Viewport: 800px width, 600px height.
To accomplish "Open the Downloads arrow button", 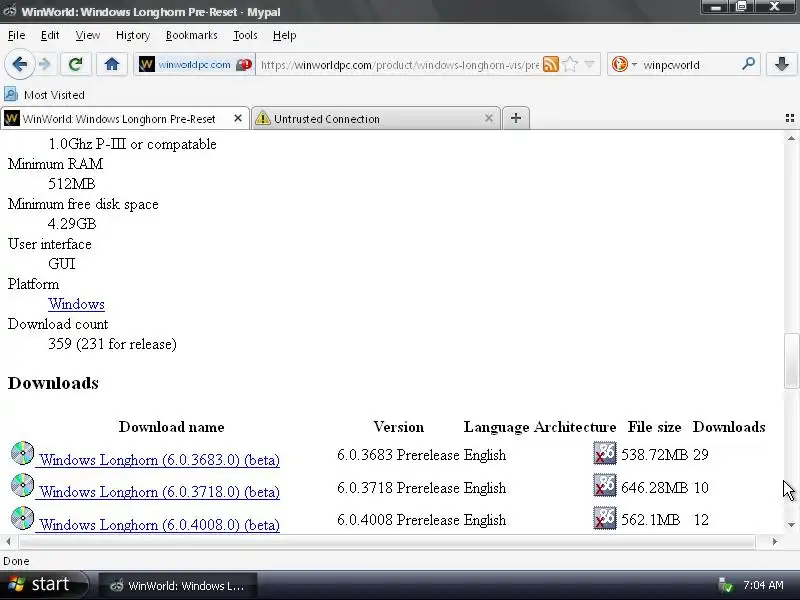I will point(781,64).
